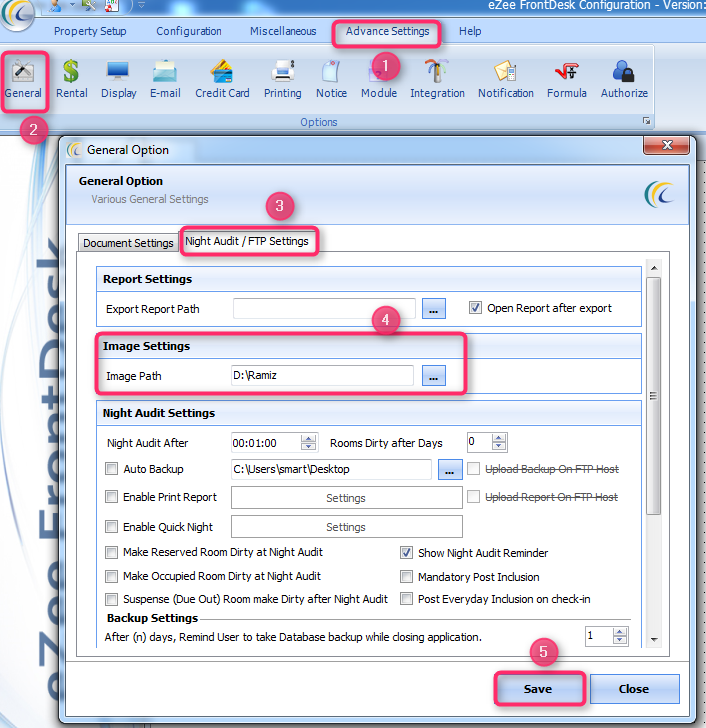The height and width of the screenshot is (728, 706).
Task: Click the Image Path text field
Action: coord(322,375)
